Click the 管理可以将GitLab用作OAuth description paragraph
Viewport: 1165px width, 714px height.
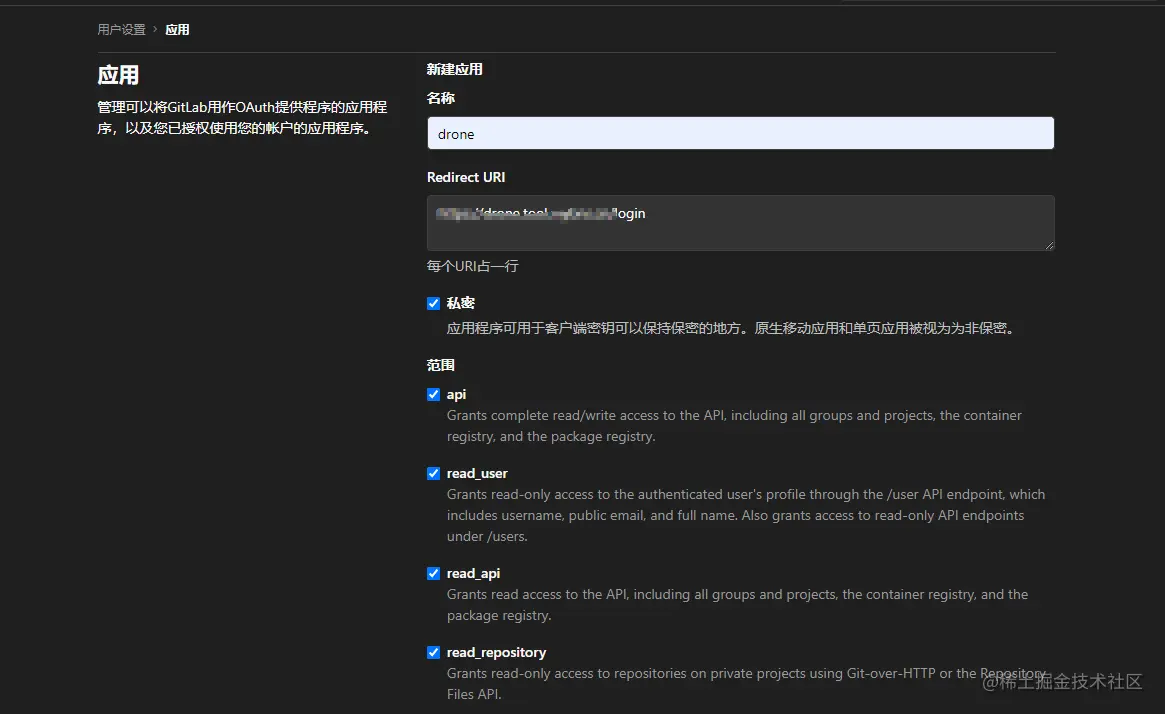[x=242, y=117]
